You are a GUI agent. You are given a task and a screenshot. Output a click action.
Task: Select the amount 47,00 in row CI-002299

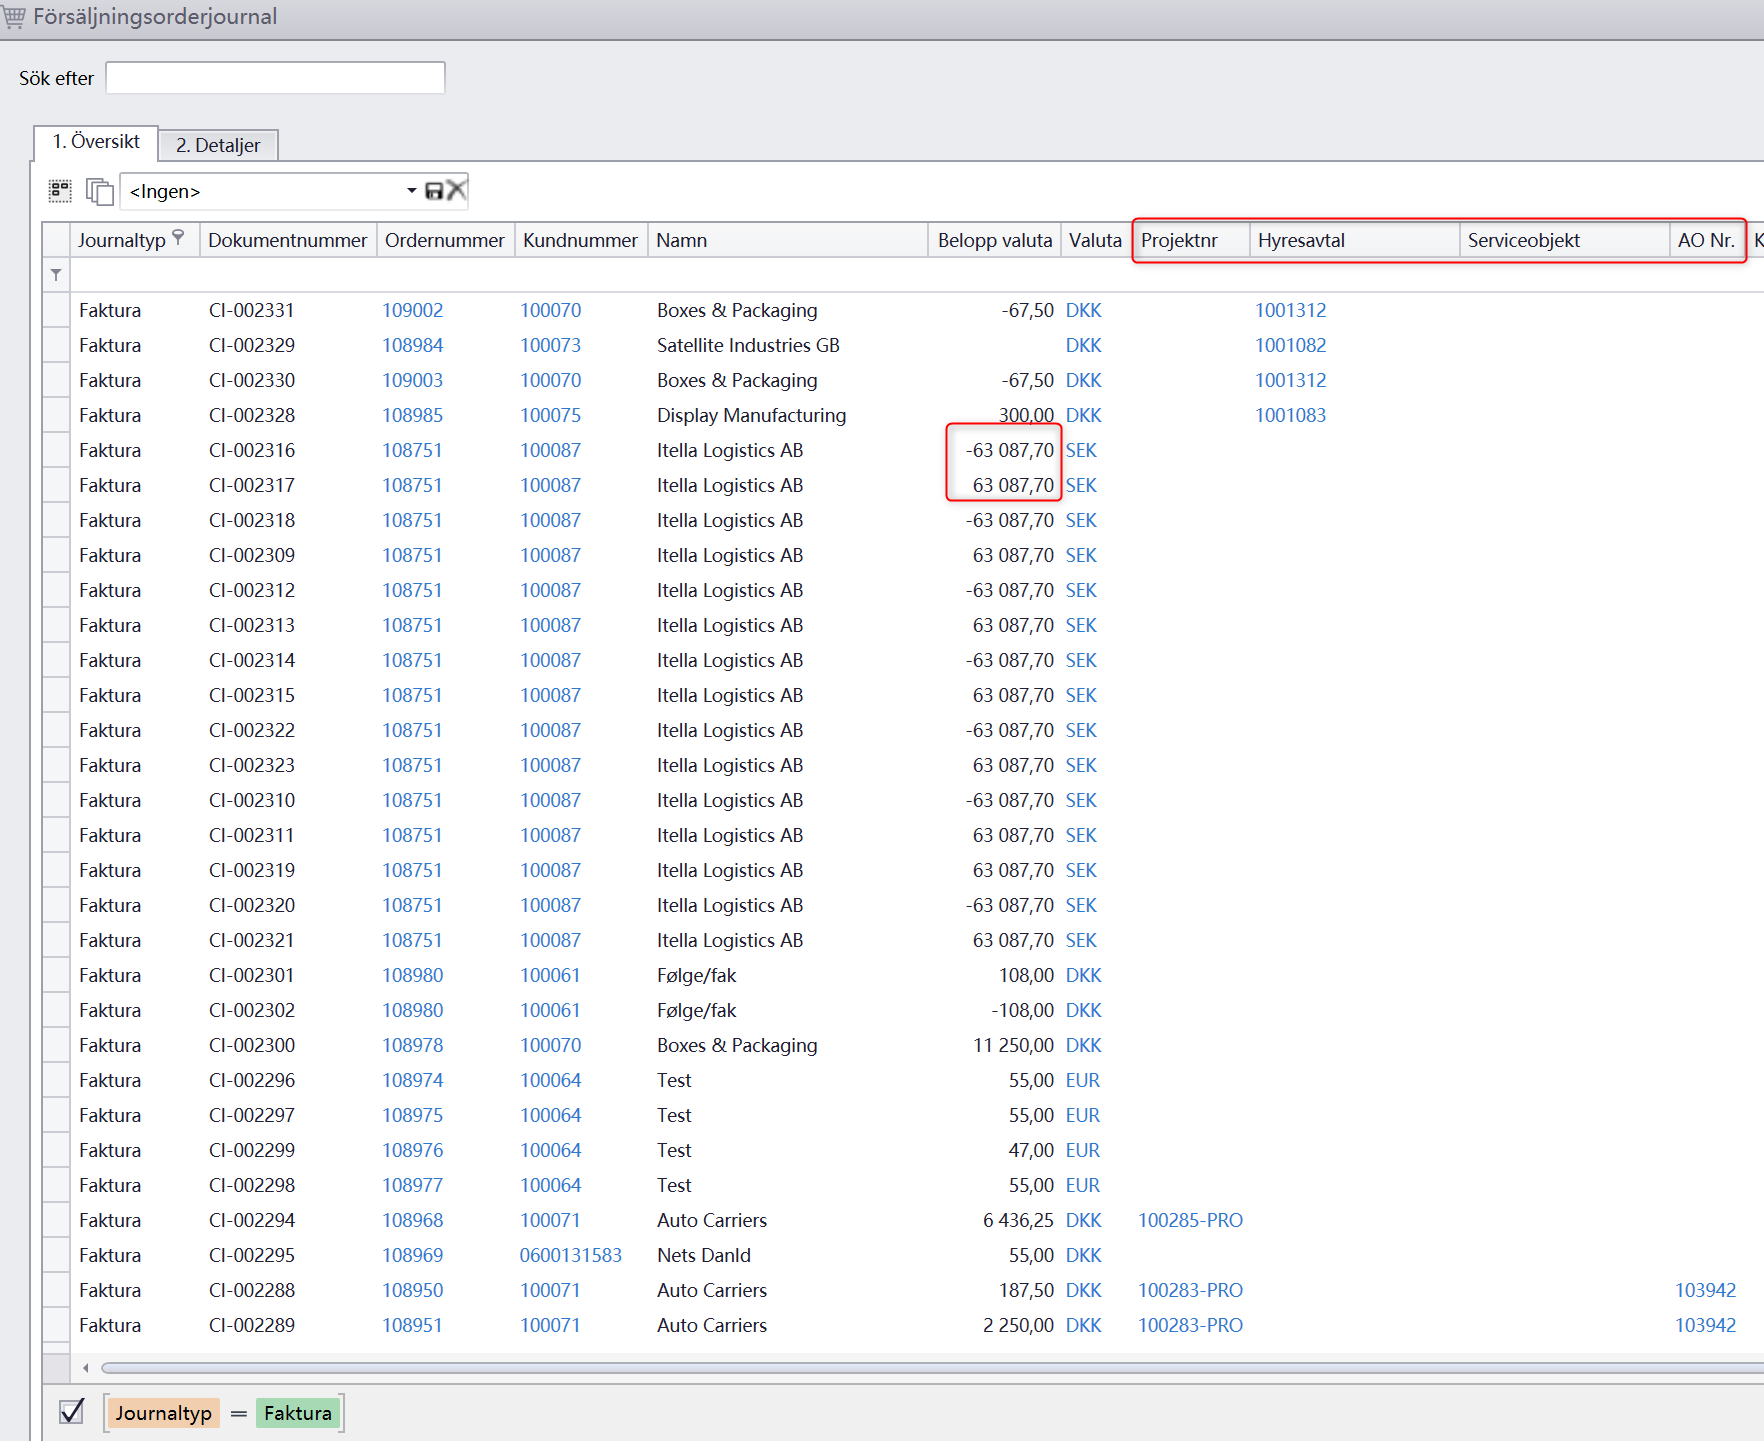1032,1150
